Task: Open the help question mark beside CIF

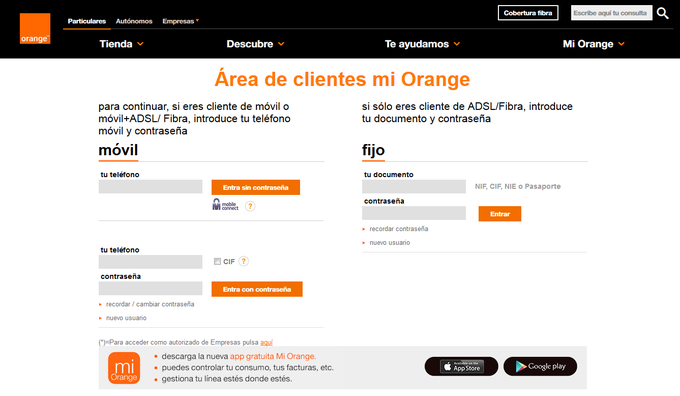Action: coord(244,261)
